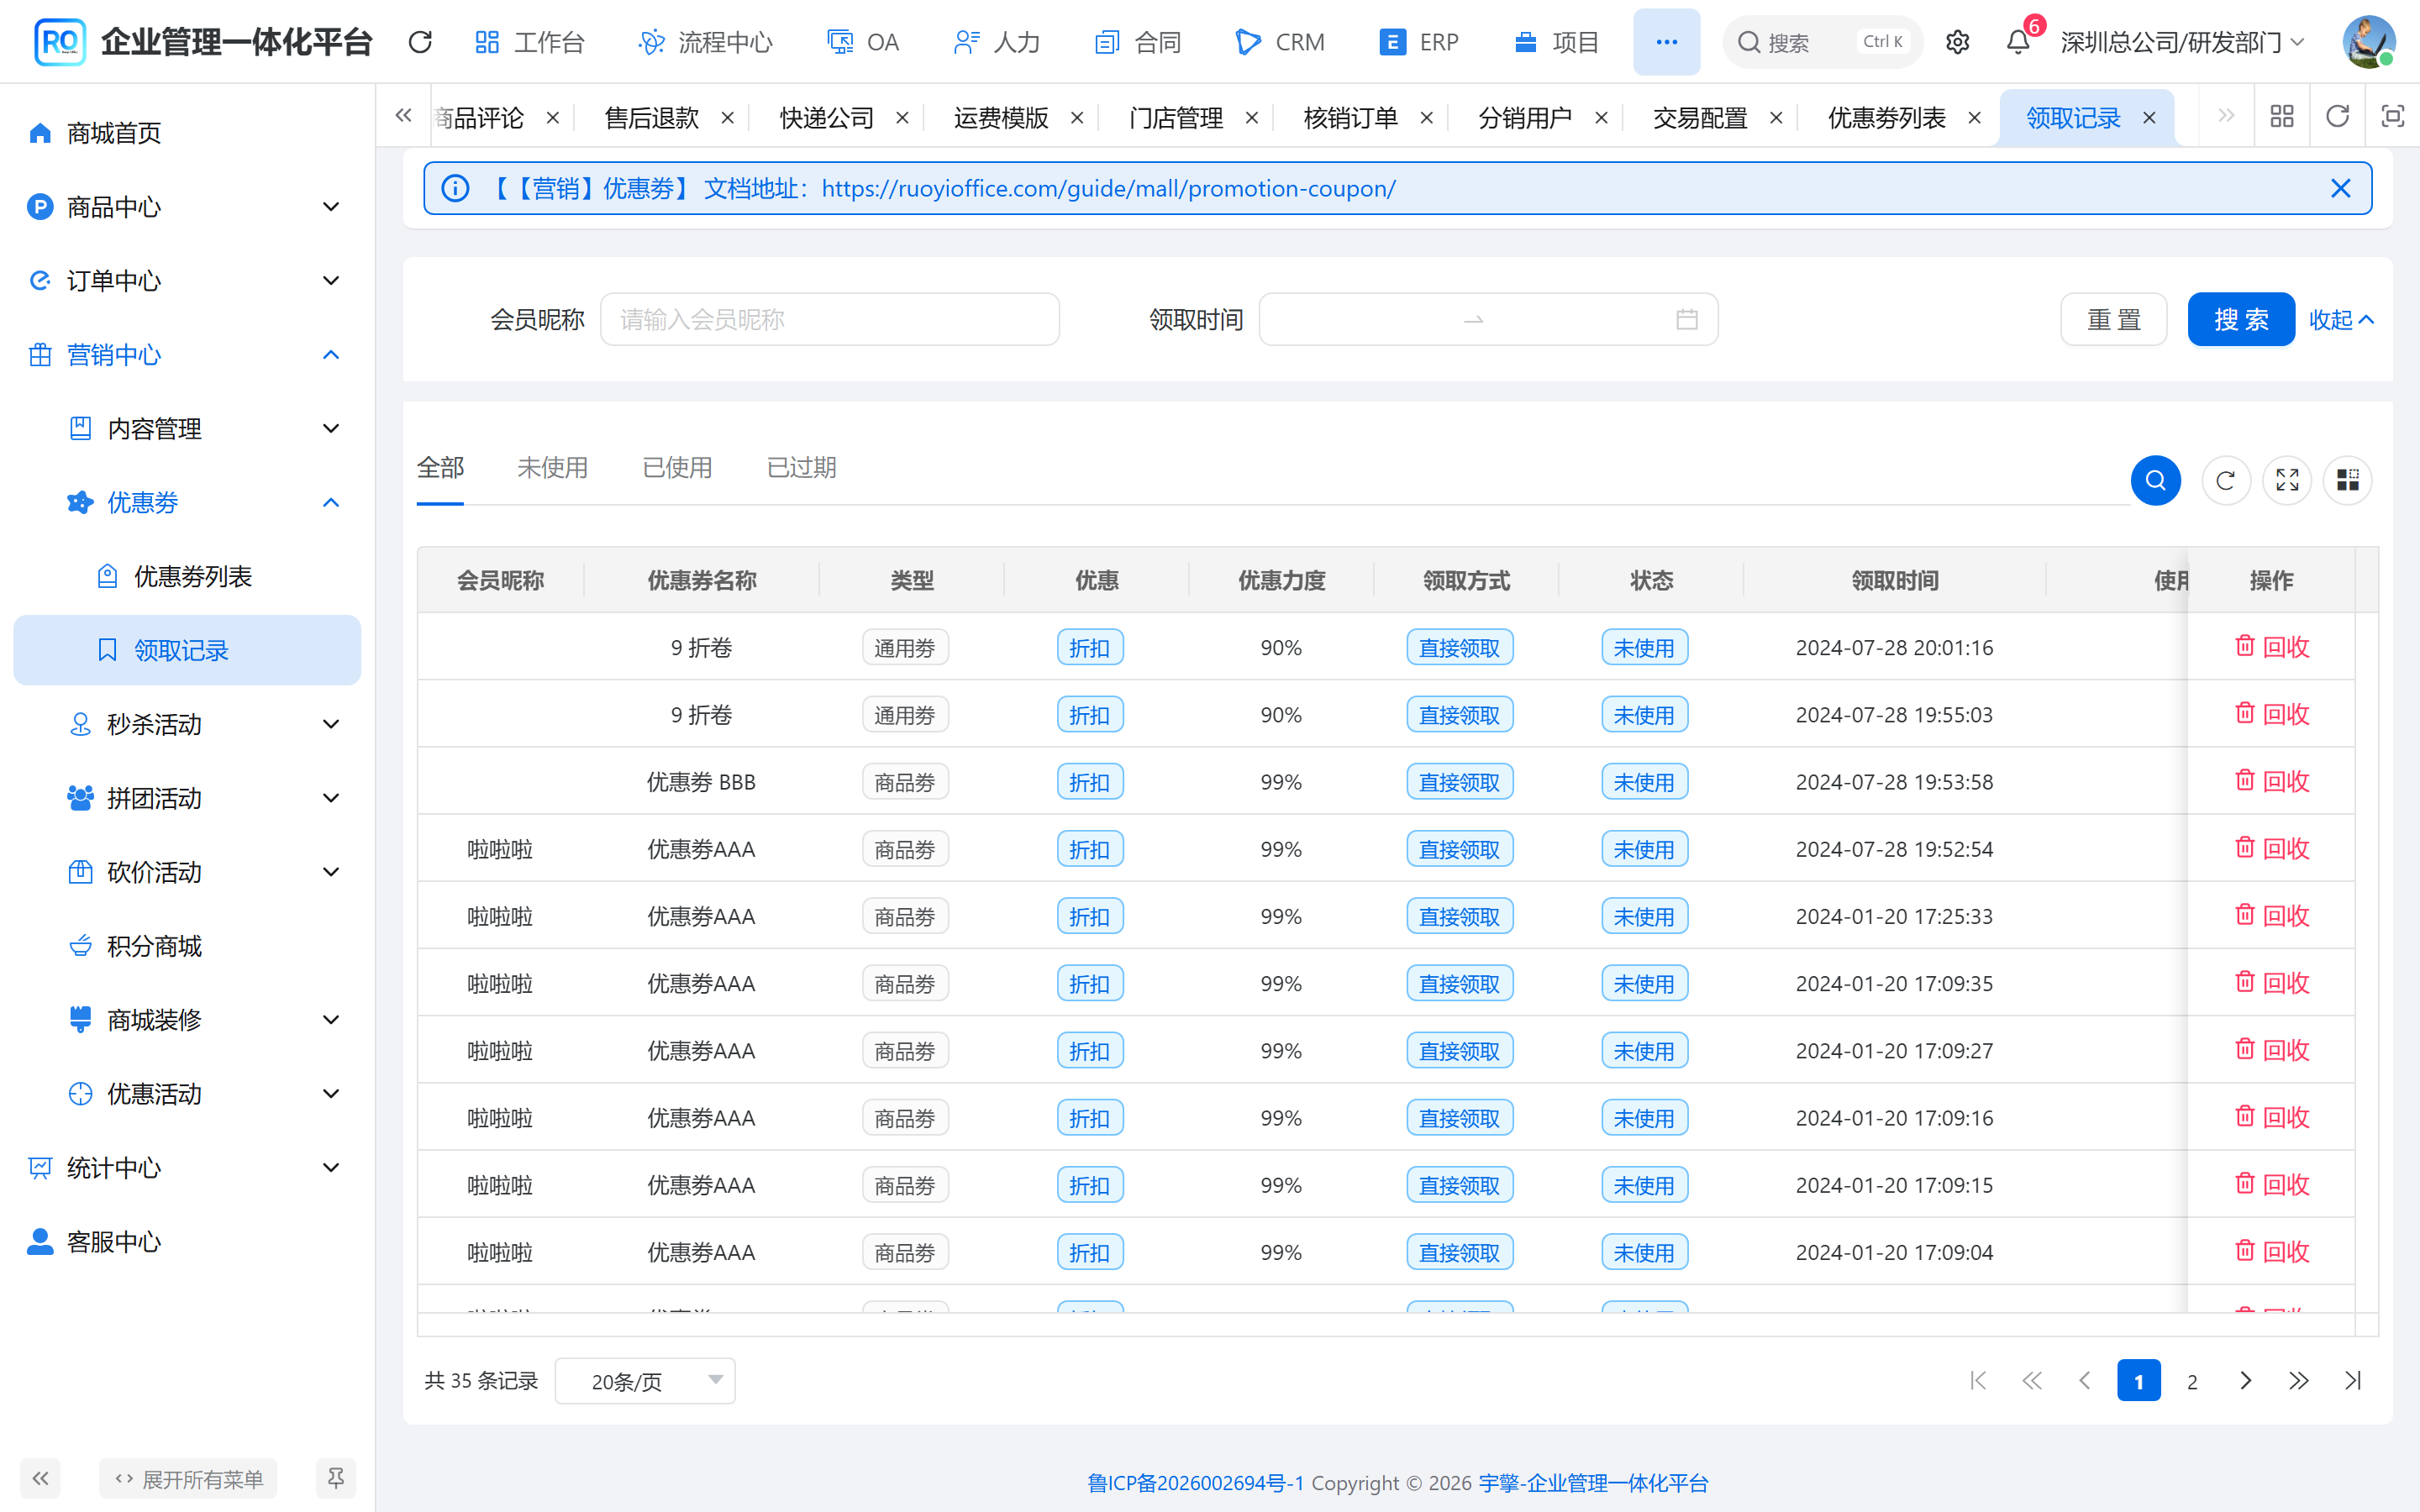Pin the sidebar using pin icon
The image size is (2420, 1512).
(336, 1478)
